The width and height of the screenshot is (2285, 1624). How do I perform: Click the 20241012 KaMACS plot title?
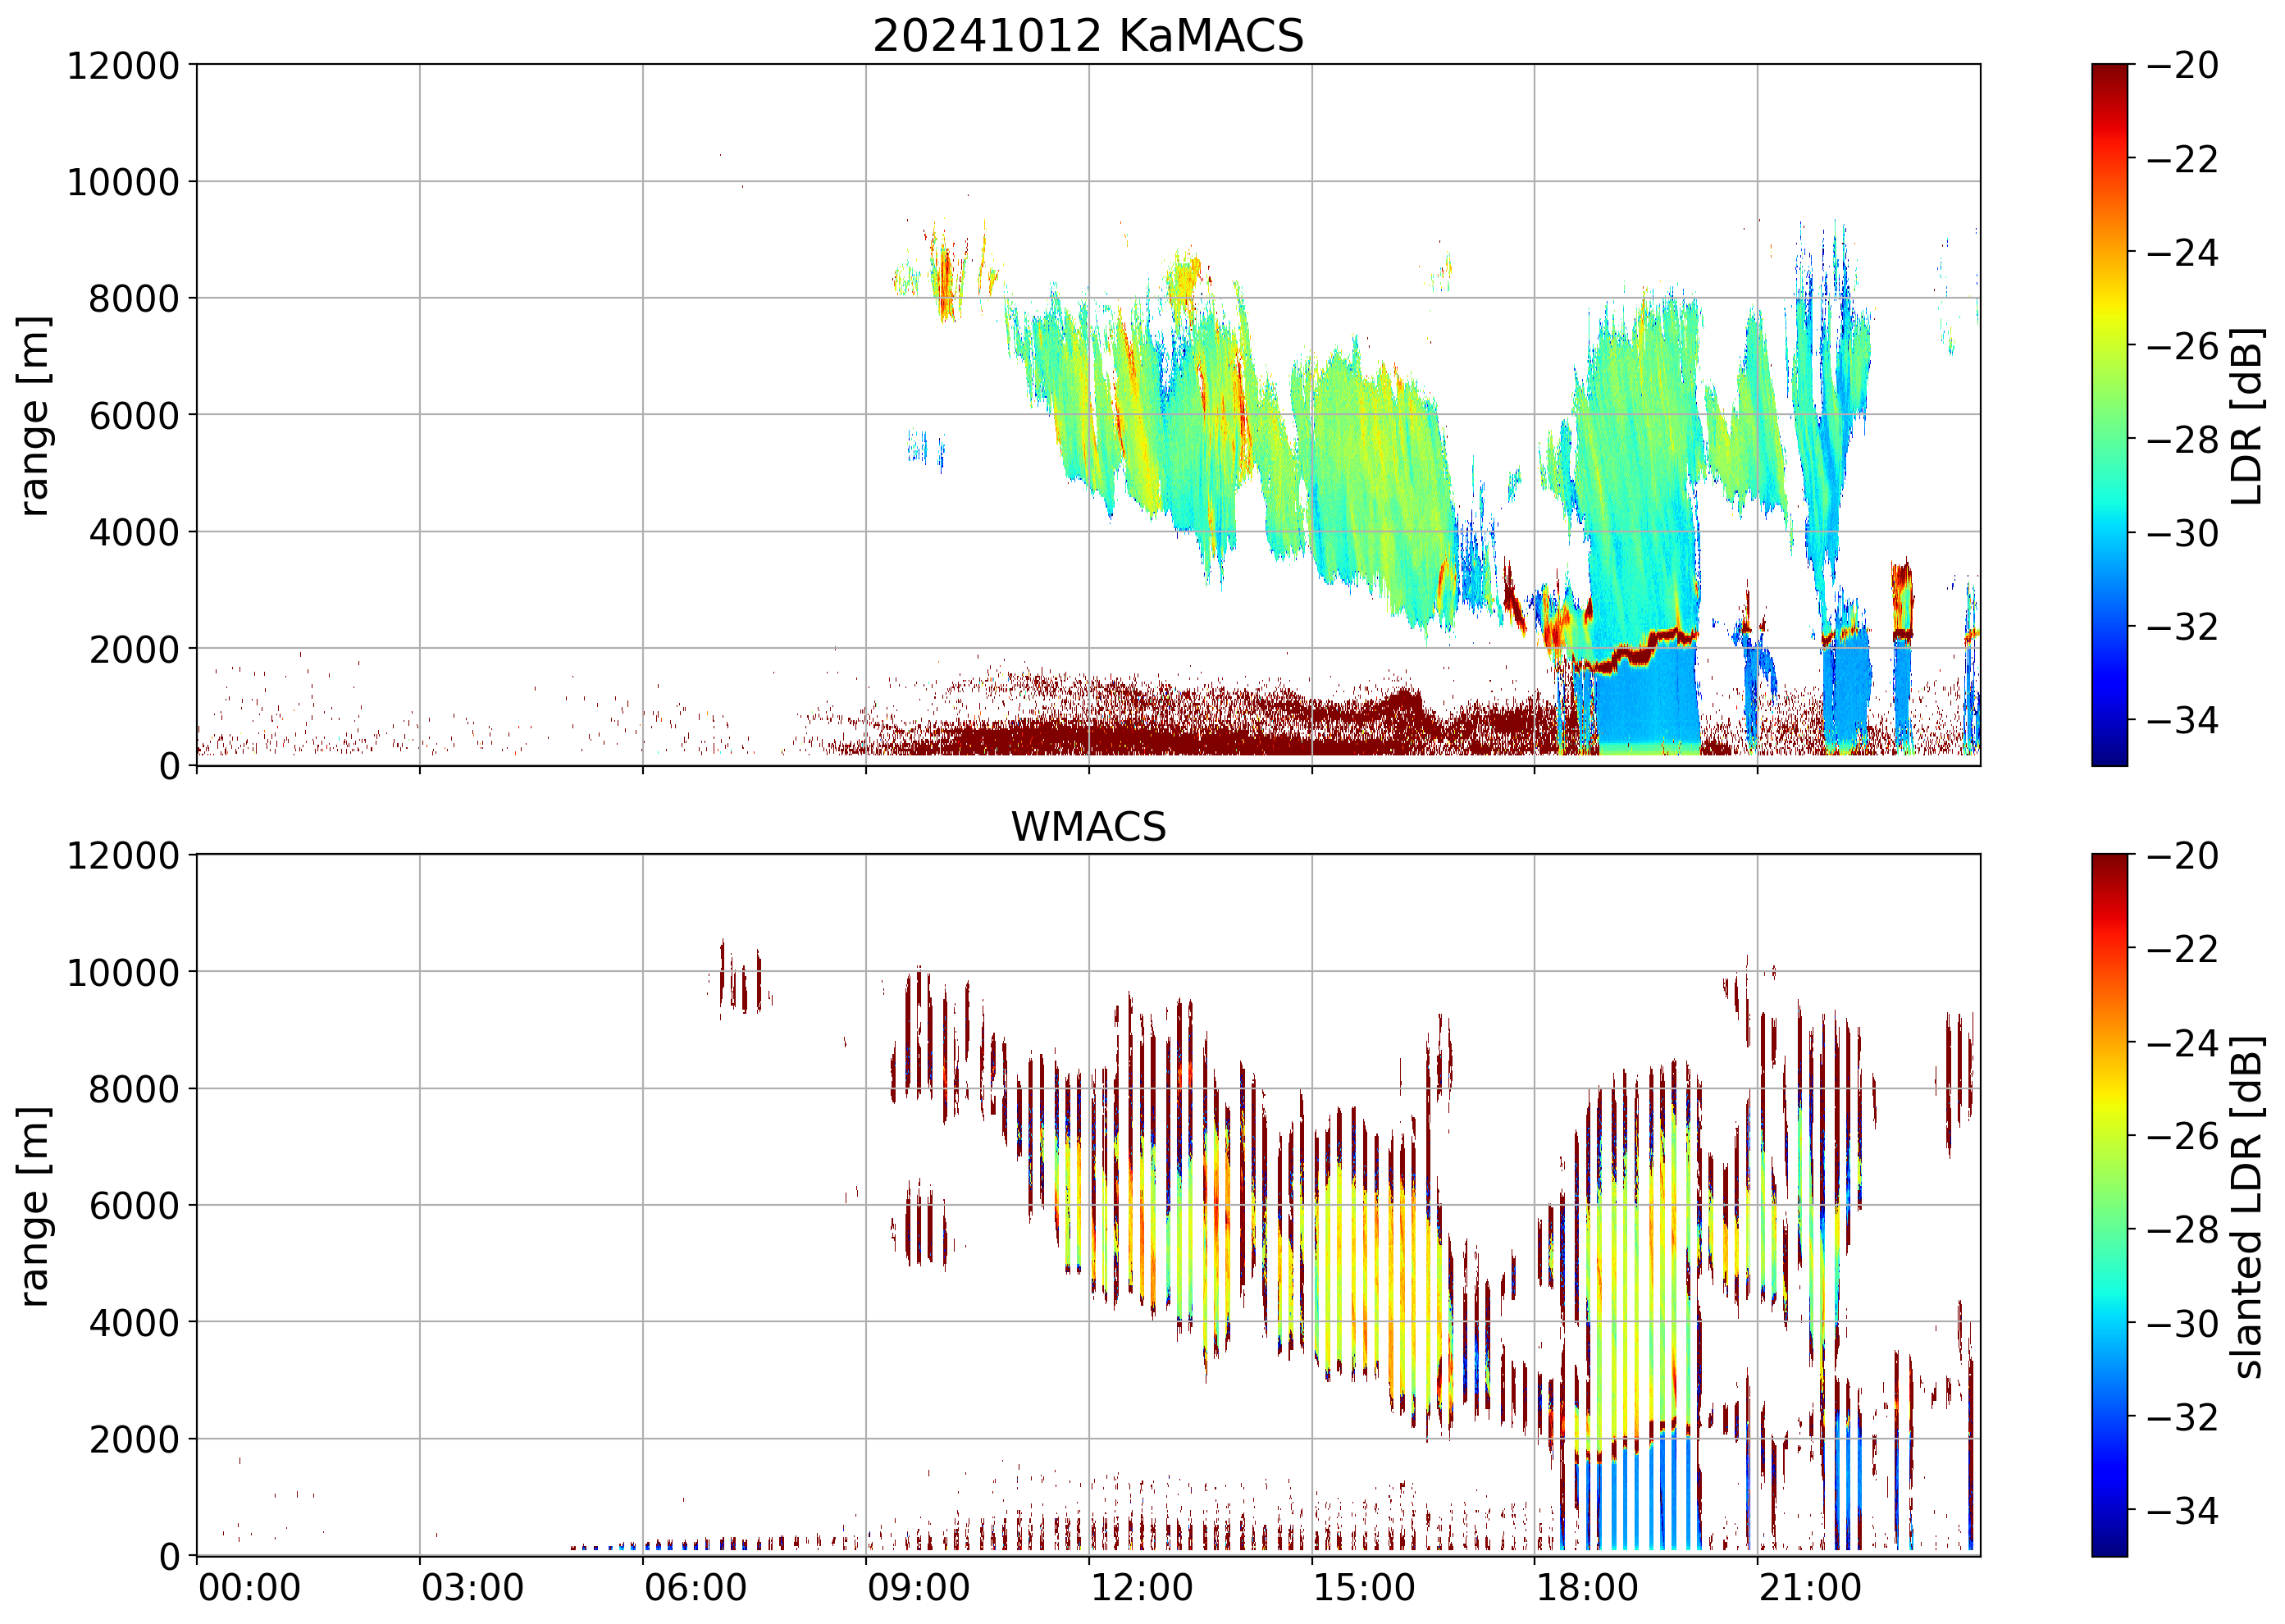coord(1088,36)
